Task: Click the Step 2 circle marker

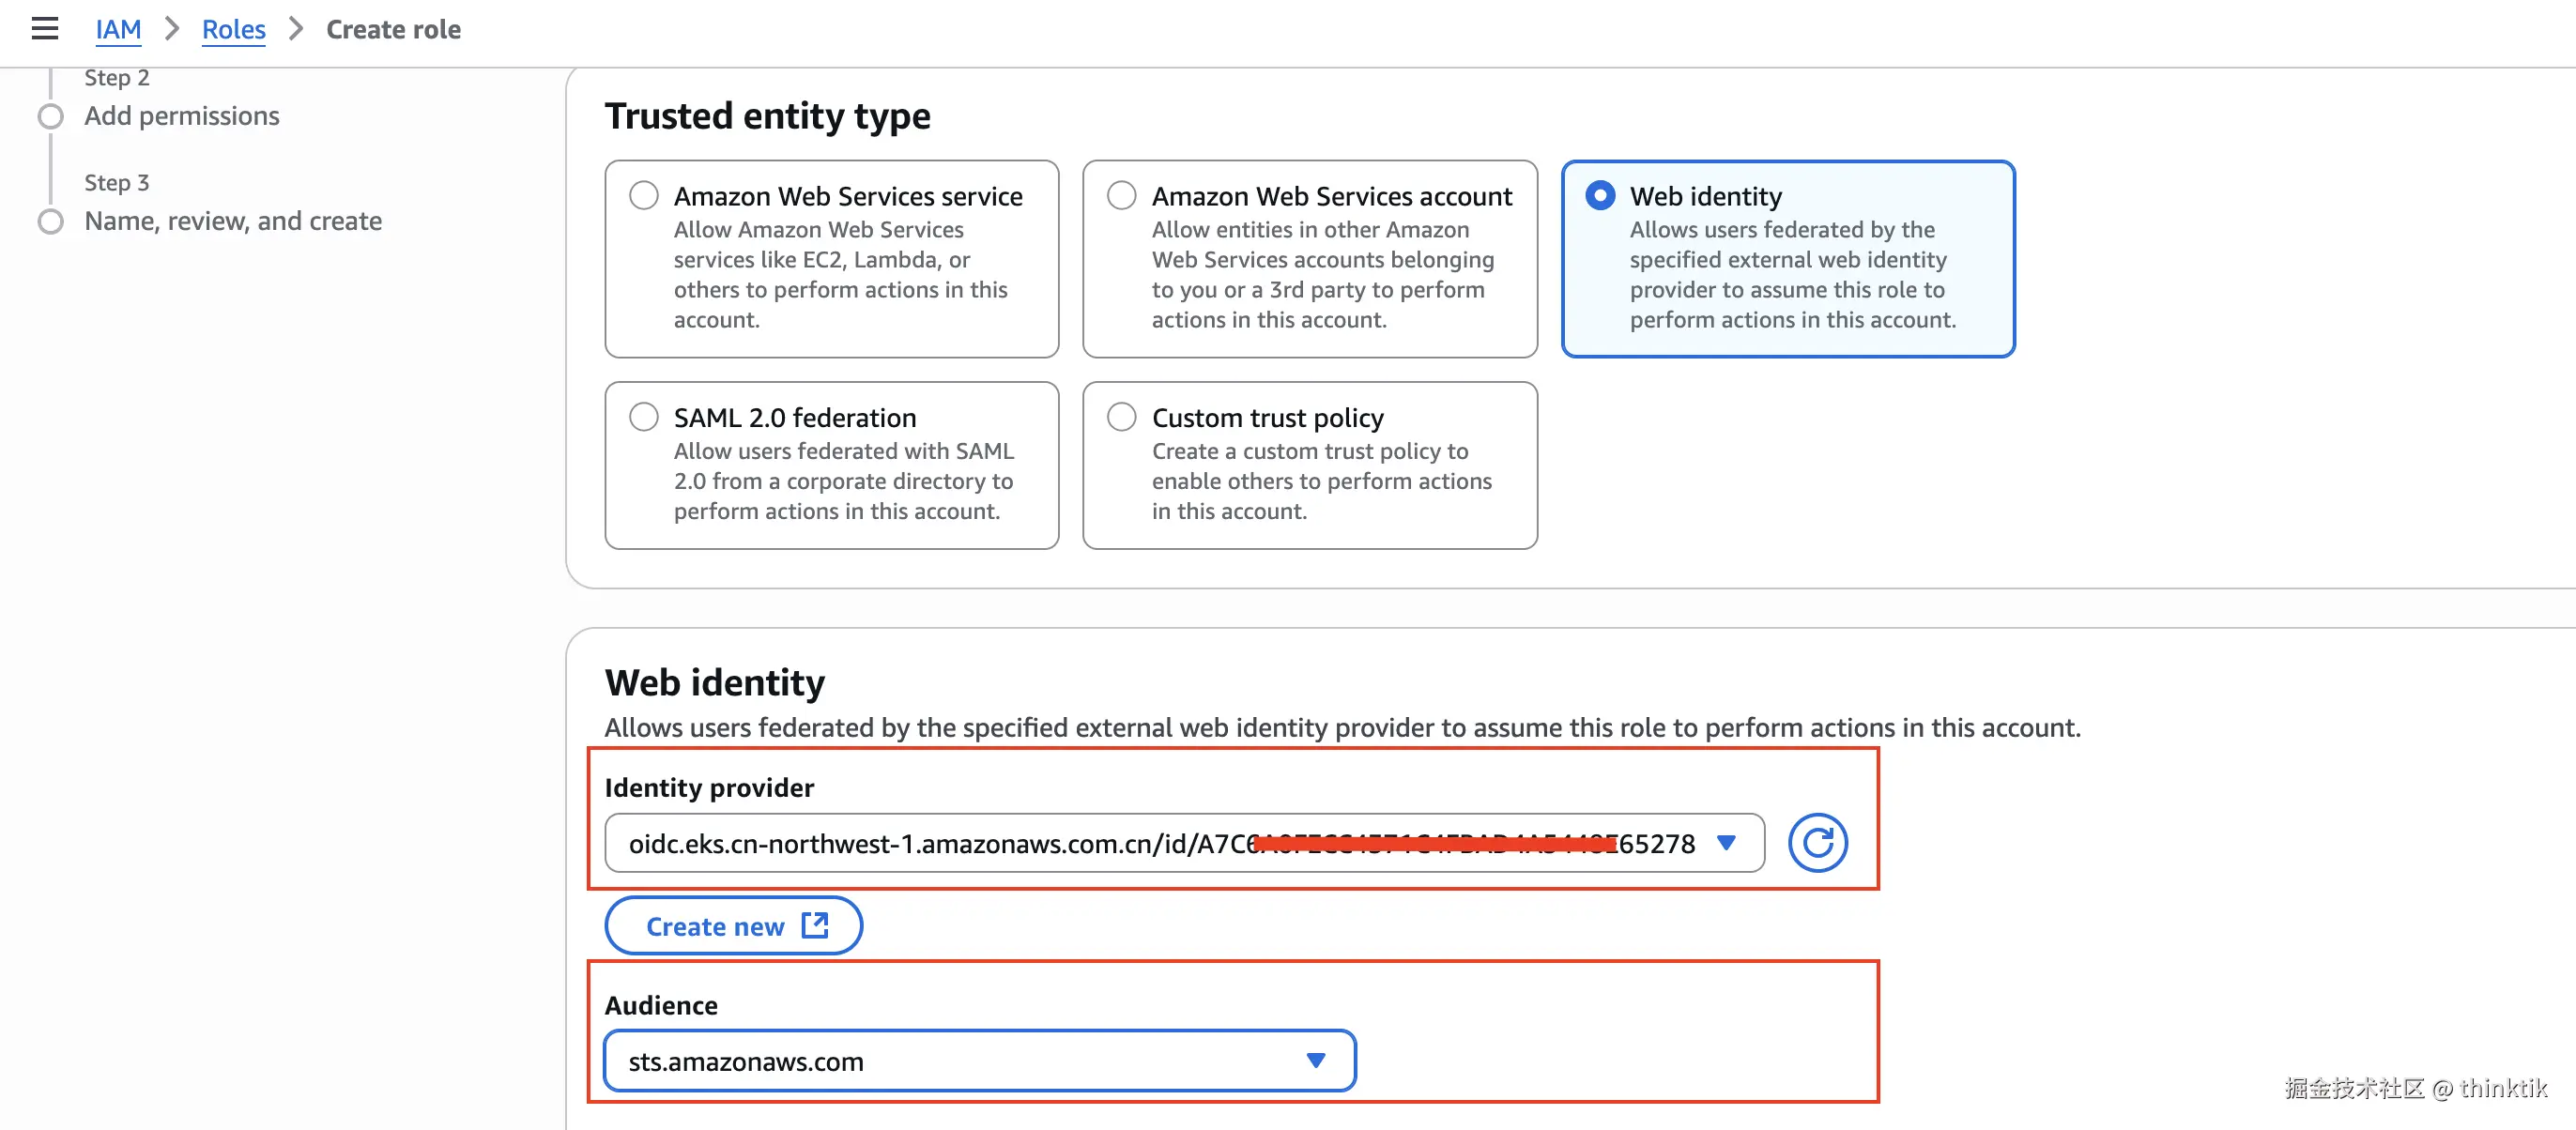Action: coord(51,117)
